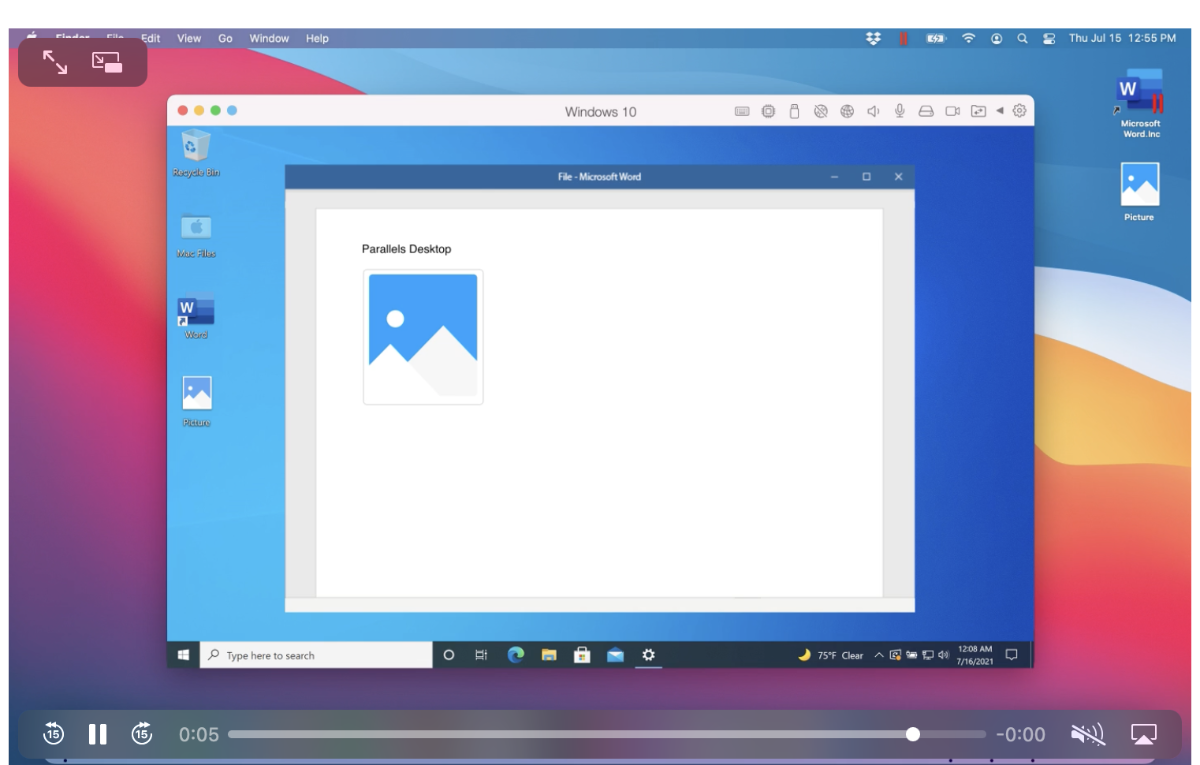Screen dimensions: 1200x765
Task: Select Microsoft Word.lnc icon on Mac desktop
Action: coord(1140,103)
